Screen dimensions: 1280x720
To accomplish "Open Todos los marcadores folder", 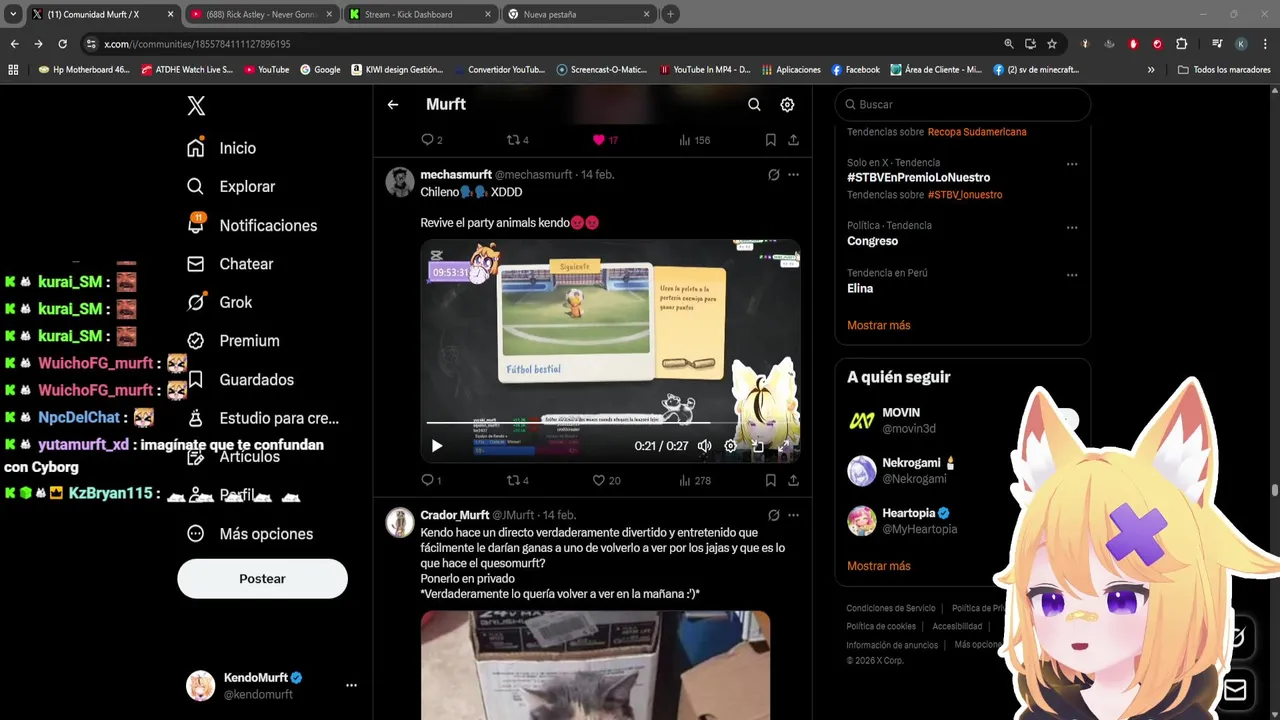I will 1224,70.
